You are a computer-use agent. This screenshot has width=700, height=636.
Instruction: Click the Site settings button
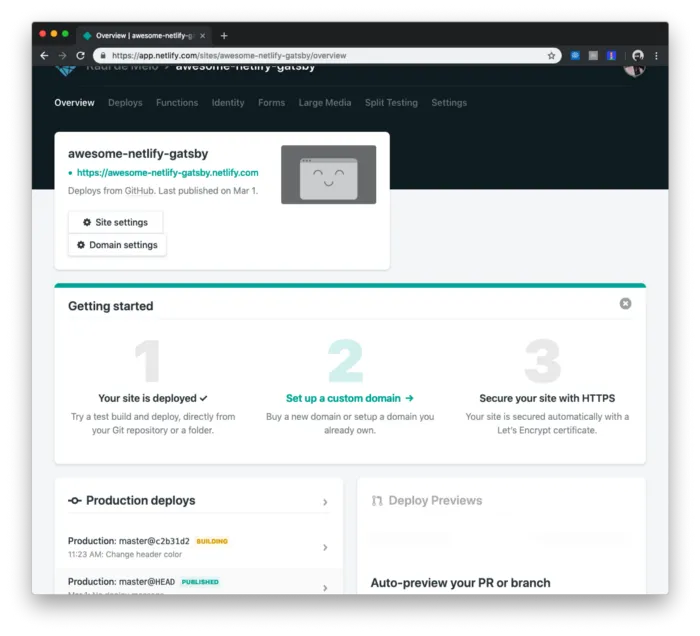click(x=116, y=222)
